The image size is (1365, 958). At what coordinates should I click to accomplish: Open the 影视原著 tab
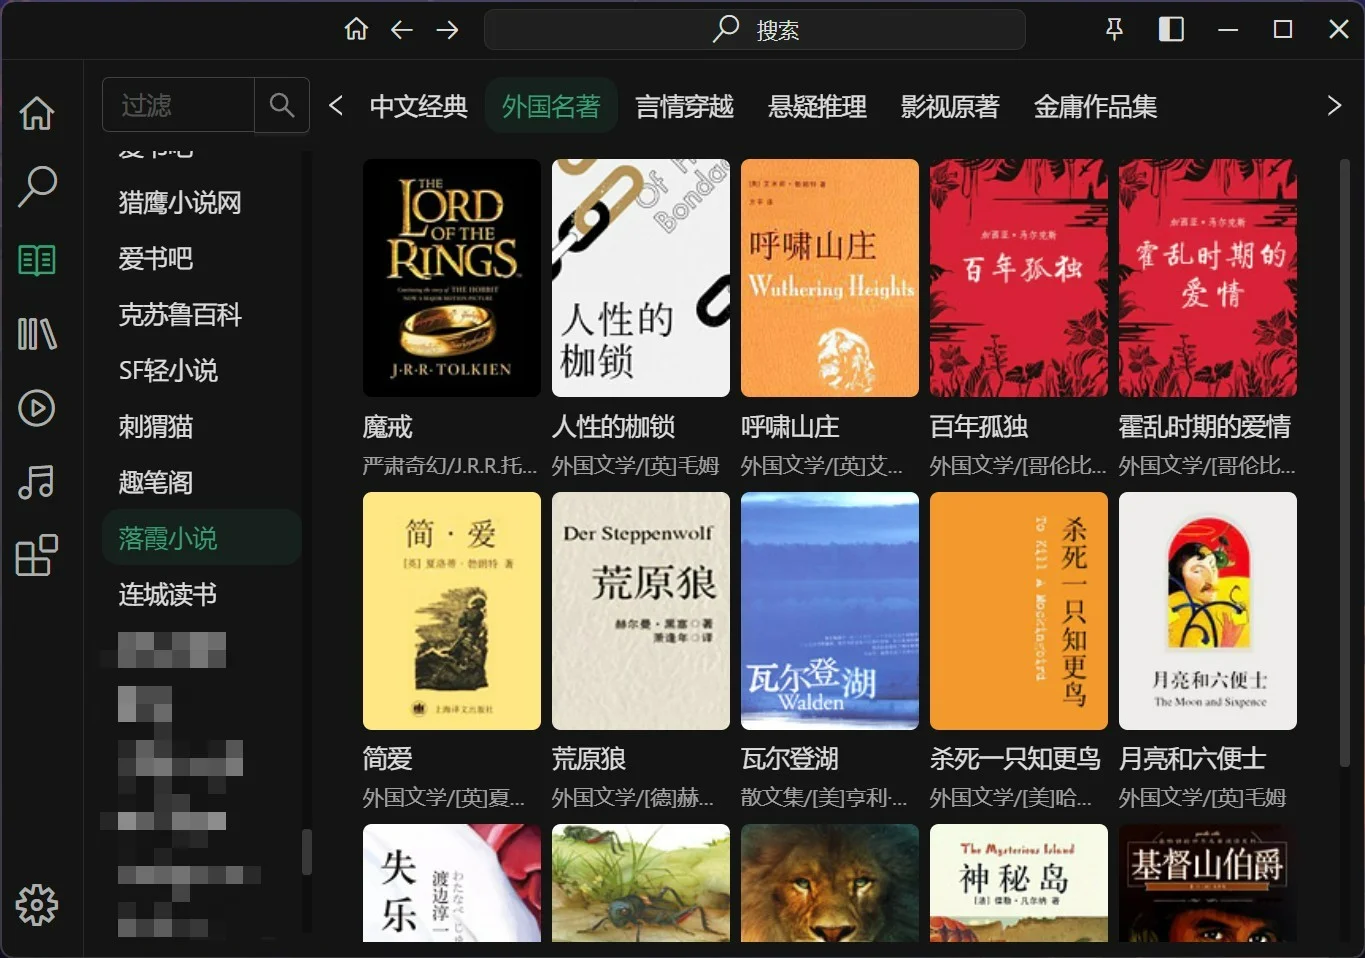(950, 106)
